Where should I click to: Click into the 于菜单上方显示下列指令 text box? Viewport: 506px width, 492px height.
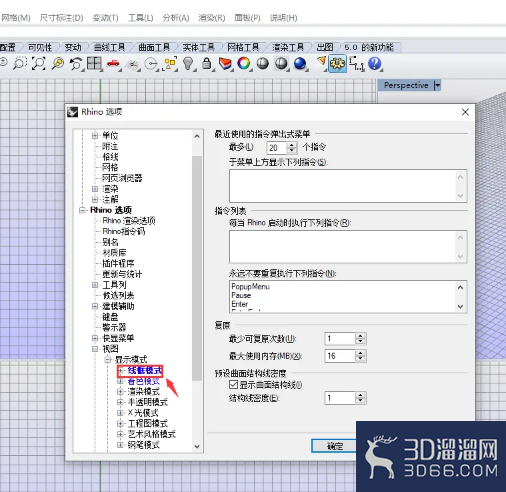348,186
